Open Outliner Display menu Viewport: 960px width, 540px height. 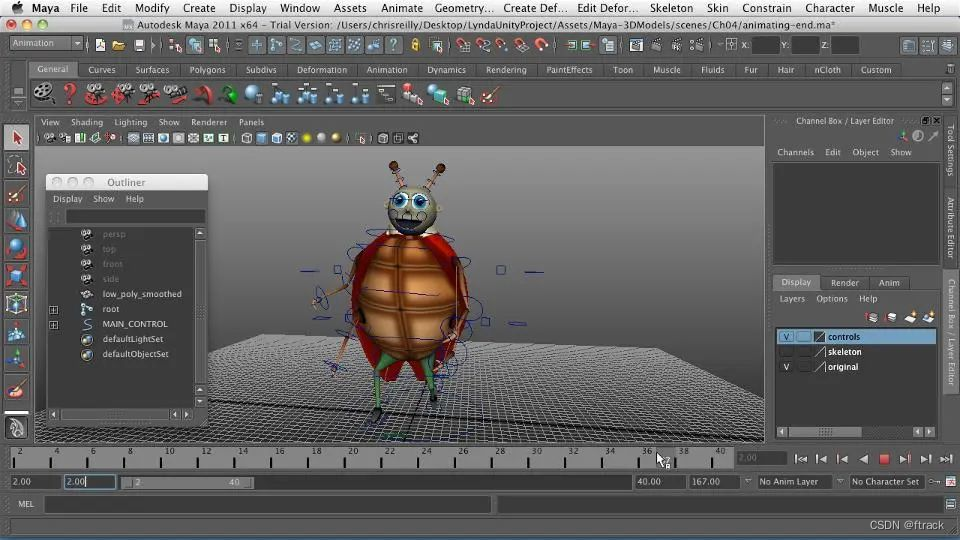click(x=67, y=199)
